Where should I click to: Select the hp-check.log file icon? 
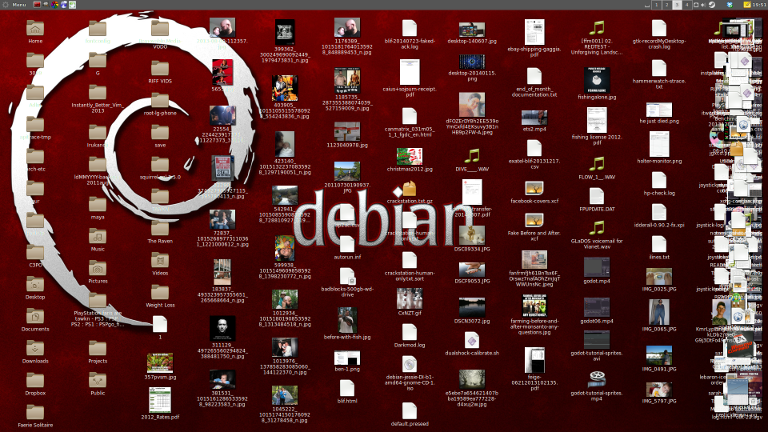tap(659, 180)
